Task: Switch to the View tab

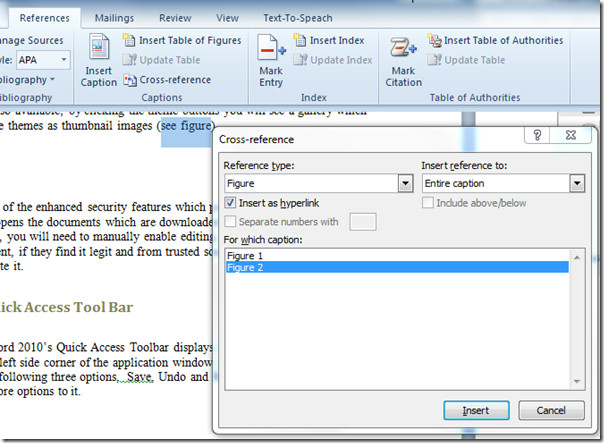Action: click(x=227, y=18)
